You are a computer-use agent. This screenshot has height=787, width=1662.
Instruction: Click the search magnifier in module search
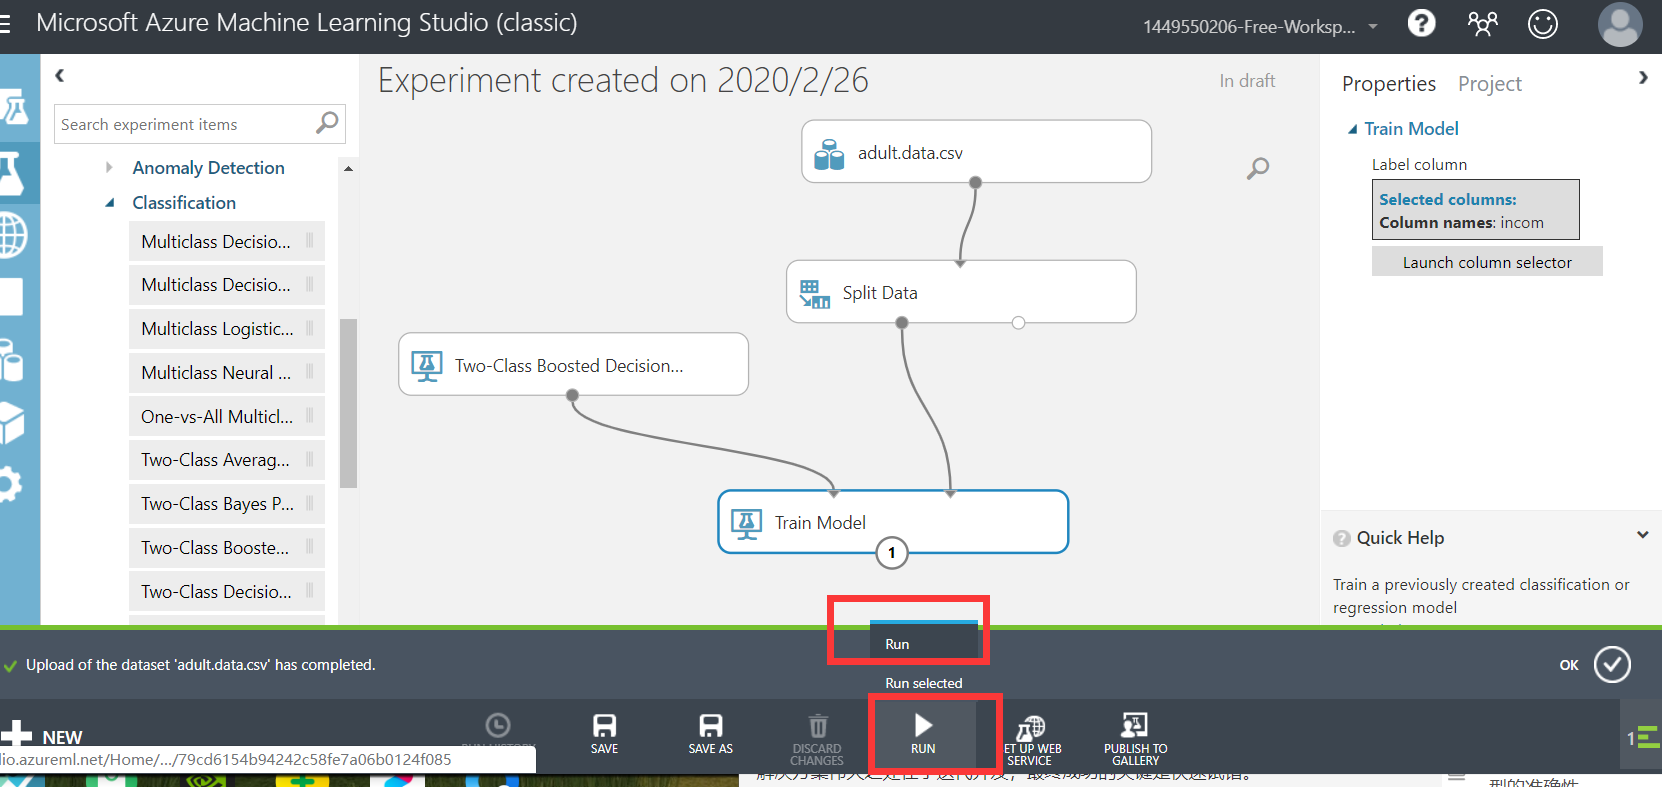point(327,123)
